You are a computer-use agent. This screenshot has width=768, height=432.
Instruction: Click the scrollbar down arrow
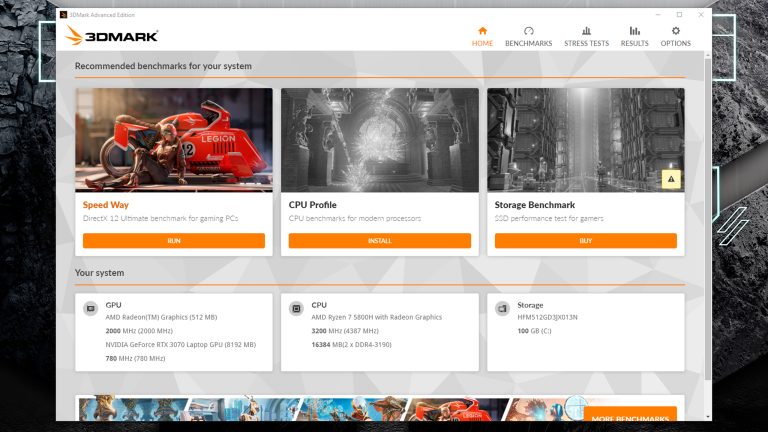tap(708, 417)
